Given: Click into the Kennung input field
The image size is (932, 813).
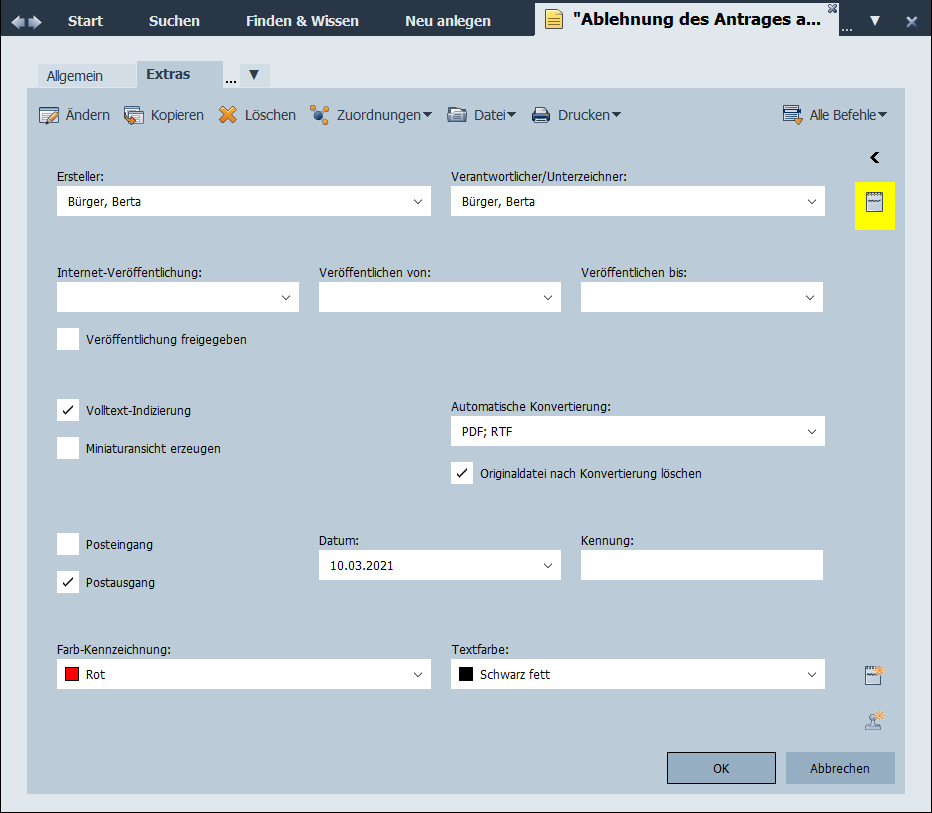Looking at the screenshot, I should [x=701, y=565].
